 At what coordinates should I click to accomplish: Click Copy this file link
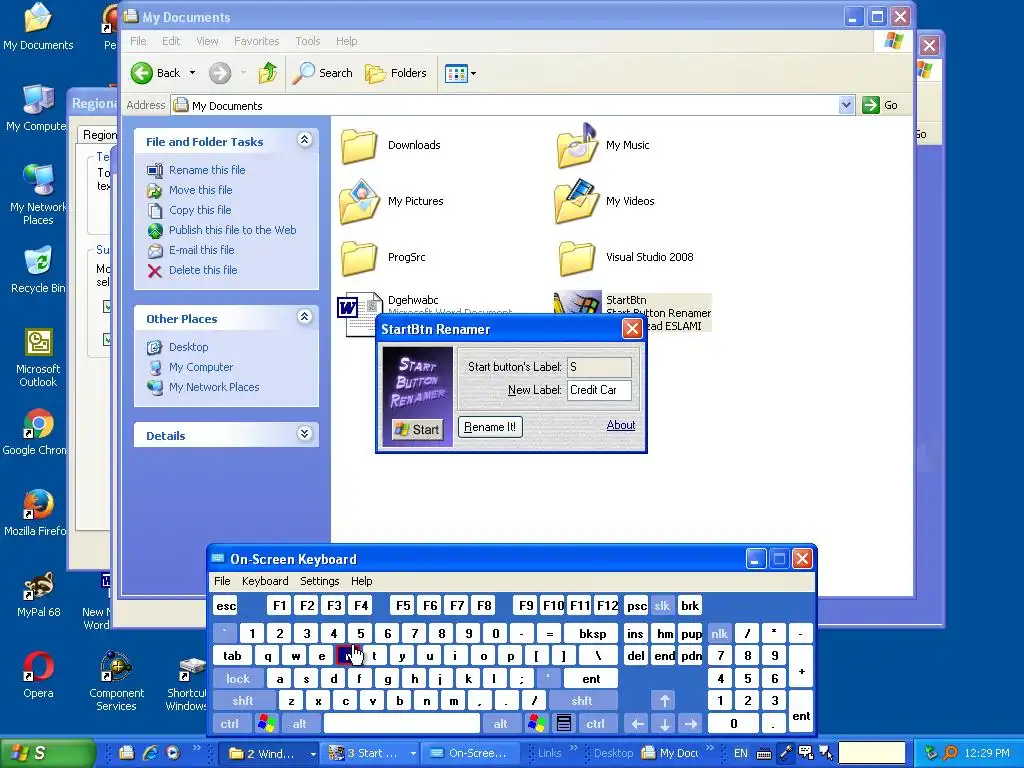(x=200, y=210)
